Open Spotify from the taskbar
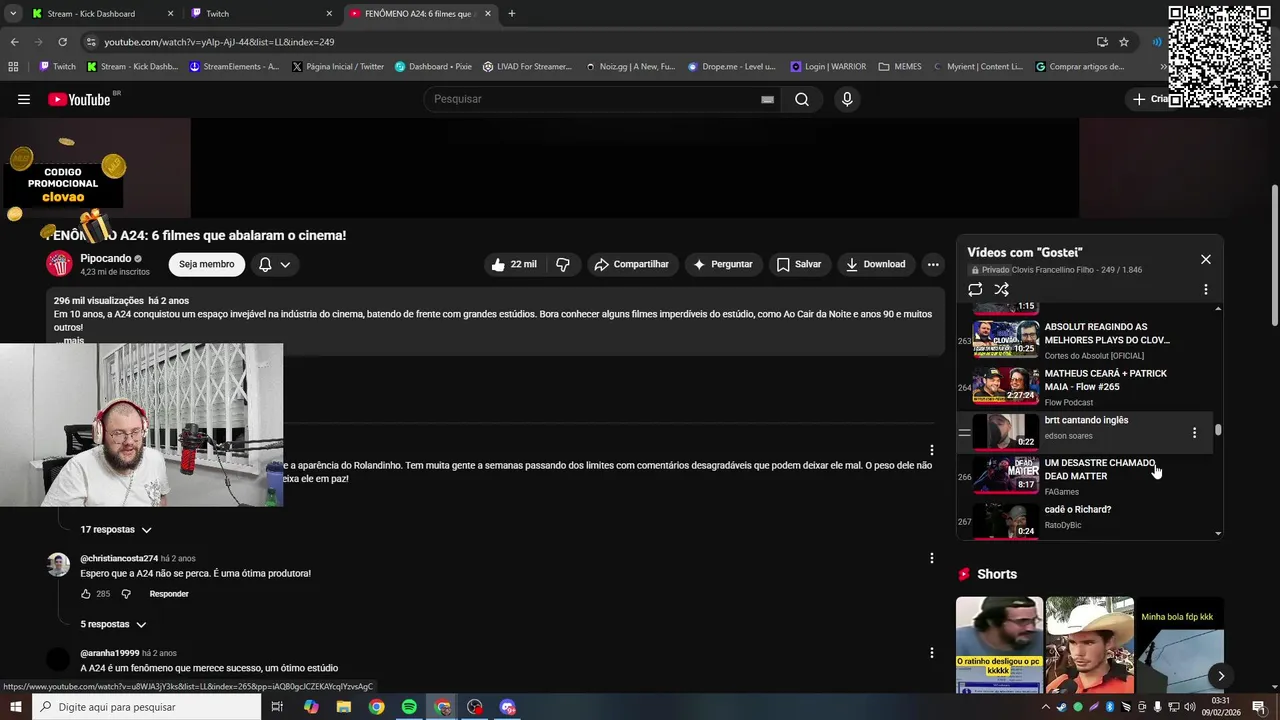This screenshot has height=720, width=1280. 409,707
